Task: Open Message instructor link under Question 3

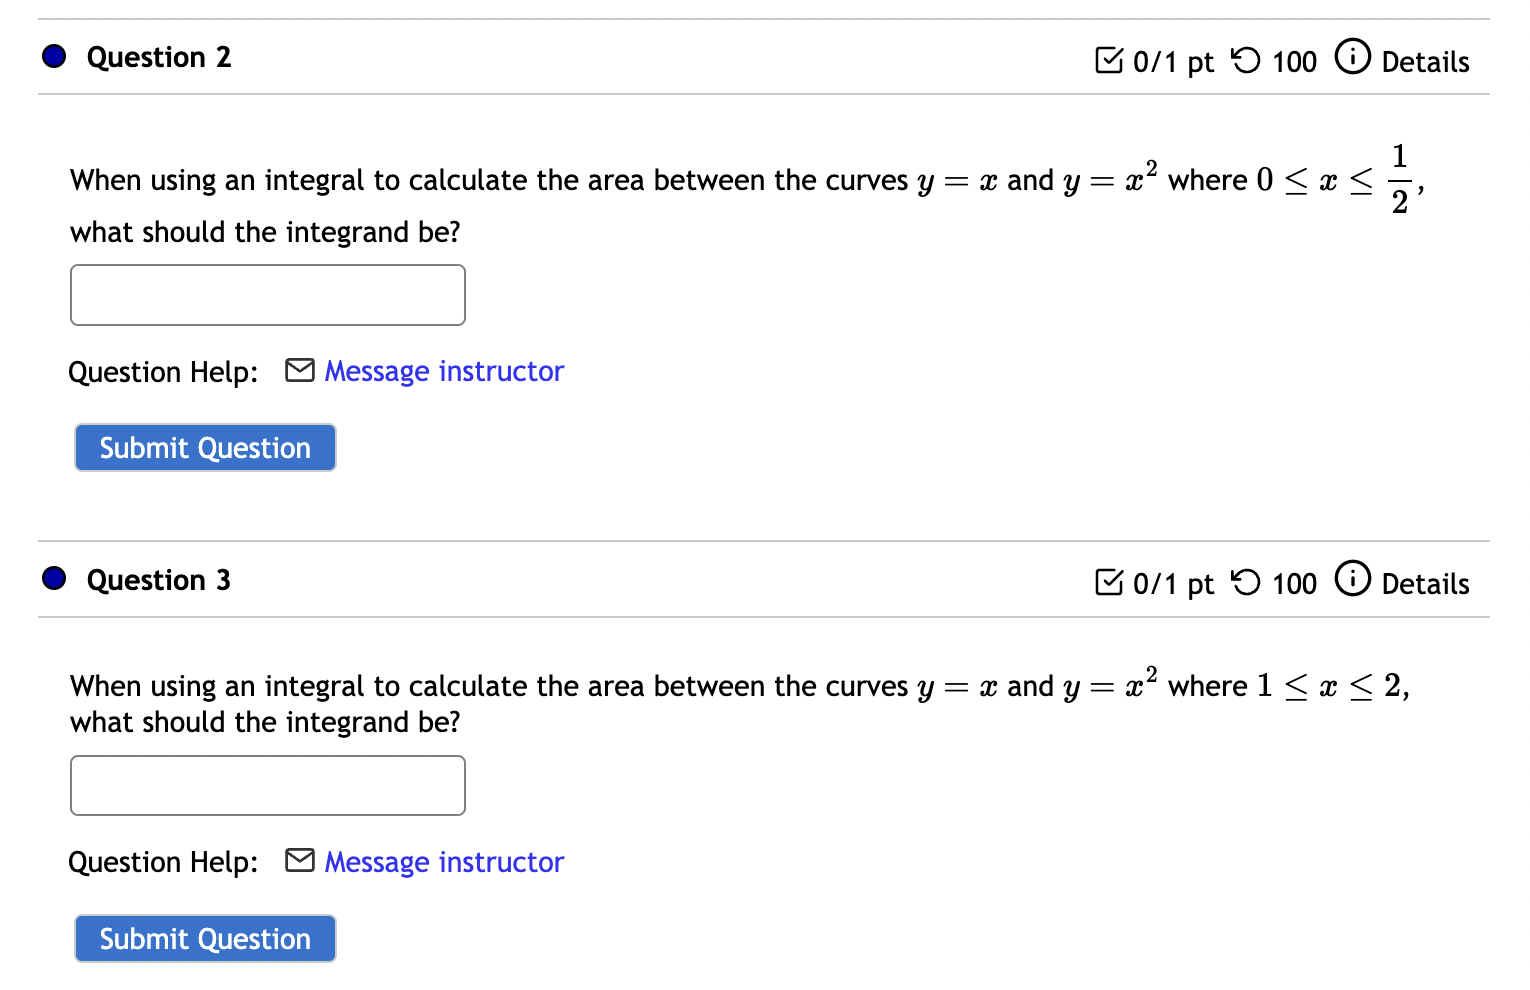Action: click(x=442, y=861)
